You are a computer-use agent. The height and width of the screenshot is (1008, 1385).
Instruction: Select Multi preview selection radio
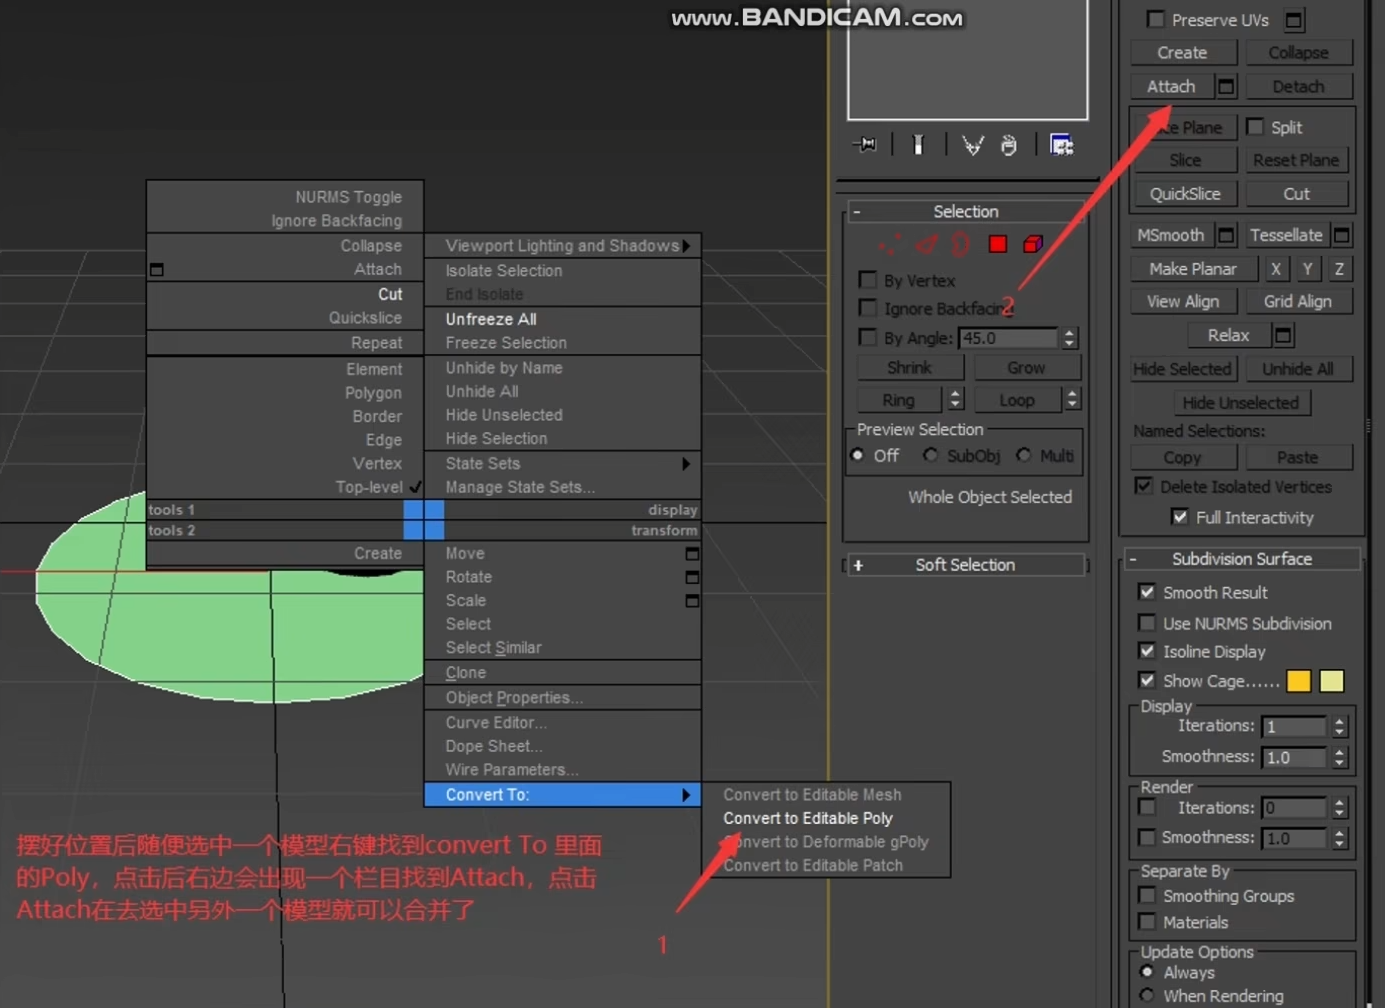click(1024, 455)
